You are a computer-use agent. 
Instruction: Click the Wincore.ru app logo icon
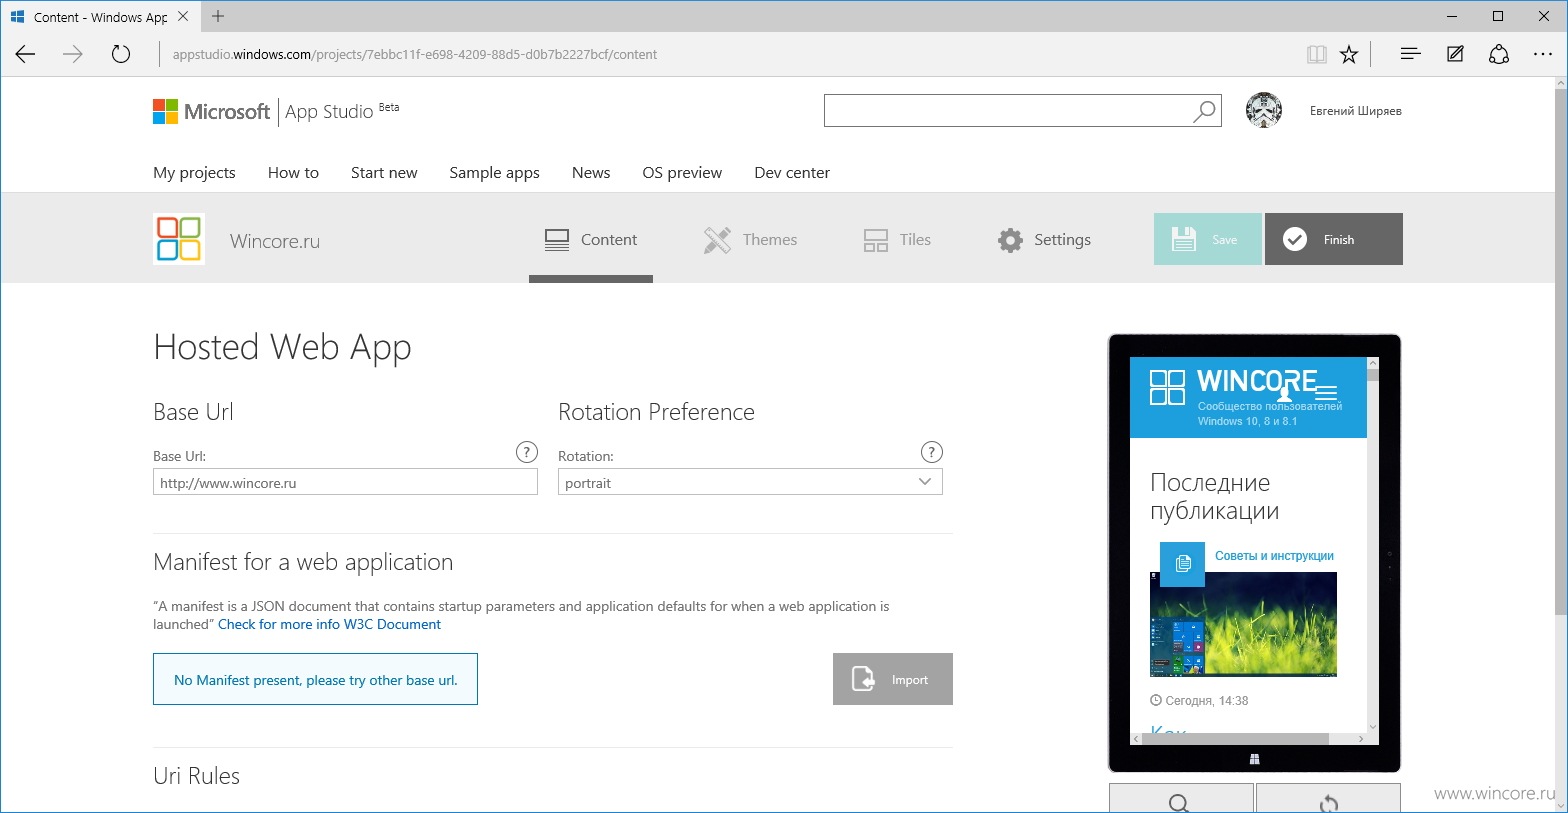(x=179, y=239)
